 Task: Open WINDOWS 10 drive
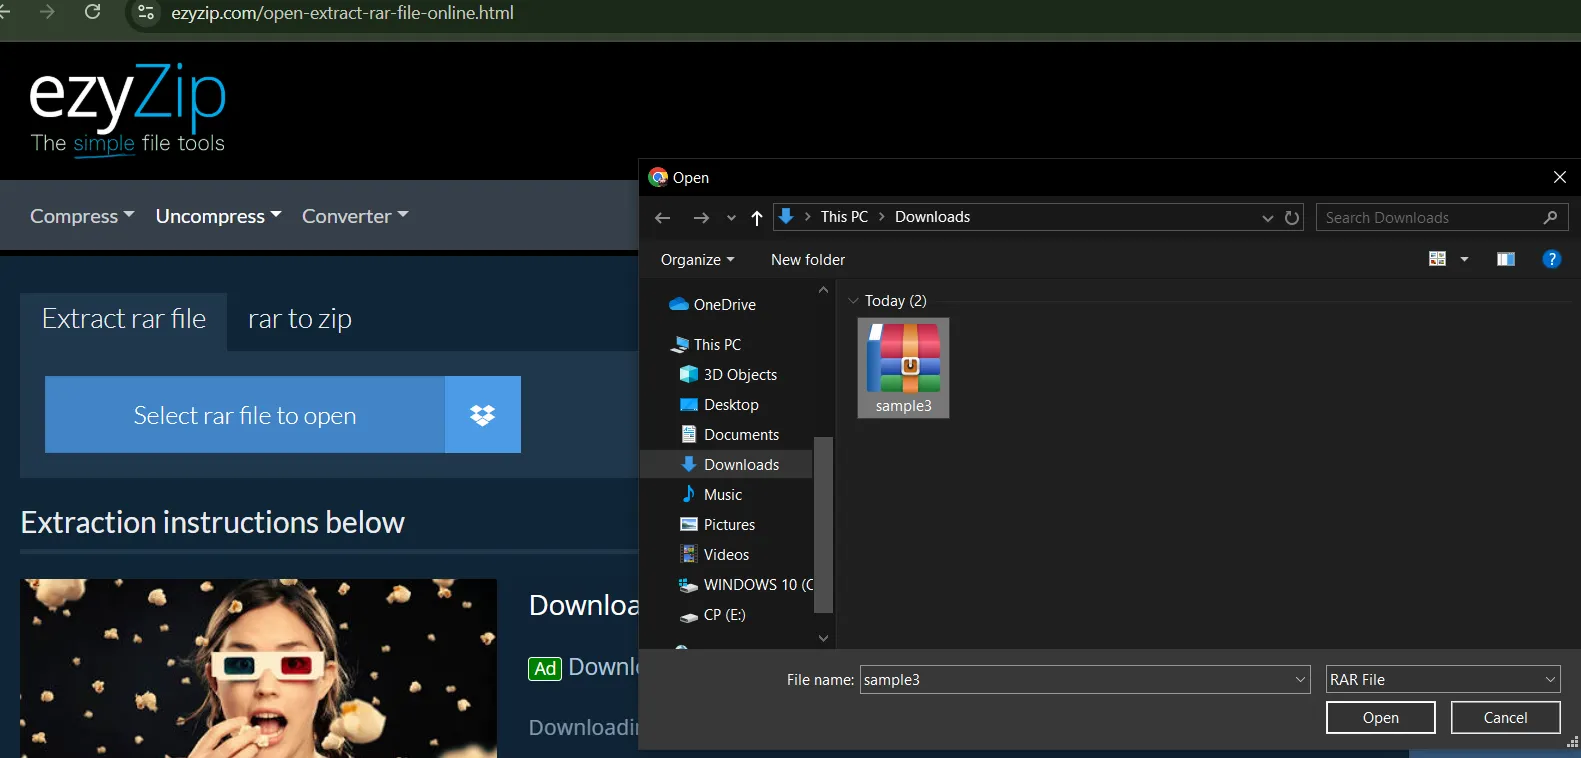point(746,584)
